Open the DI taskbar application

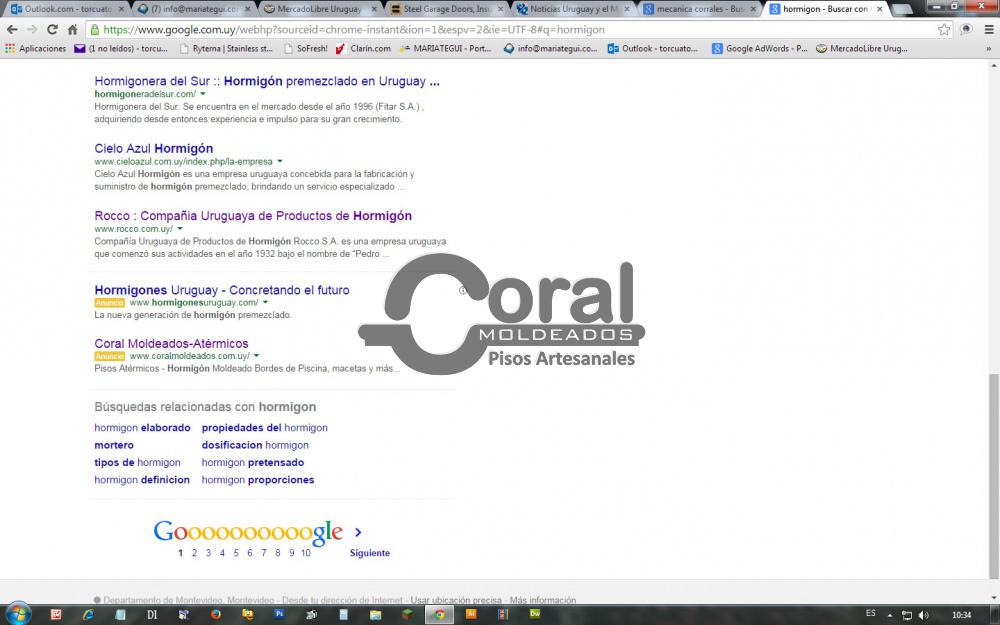point(152,614)
